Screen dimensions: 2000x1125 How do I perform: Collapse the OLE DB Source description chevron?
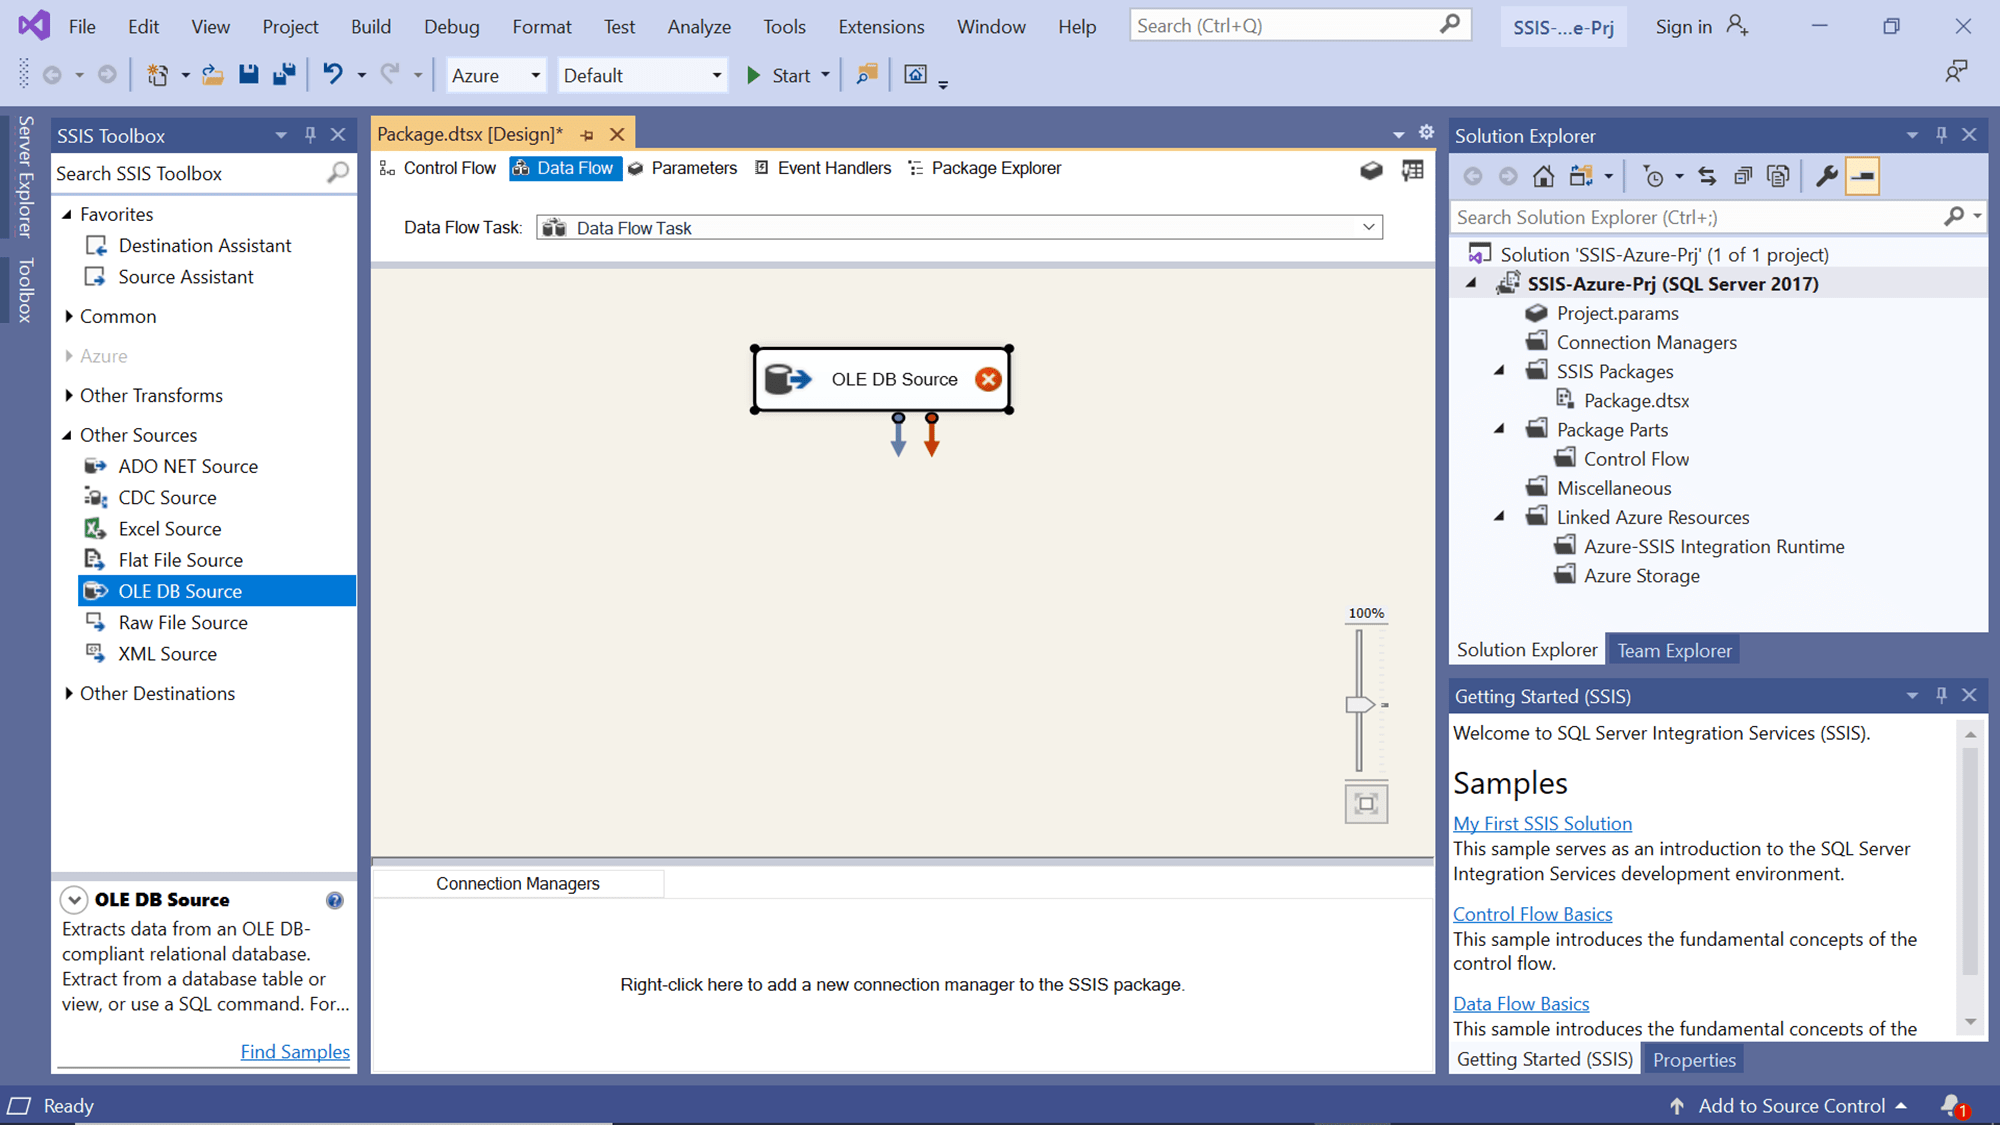coord(74,900)
